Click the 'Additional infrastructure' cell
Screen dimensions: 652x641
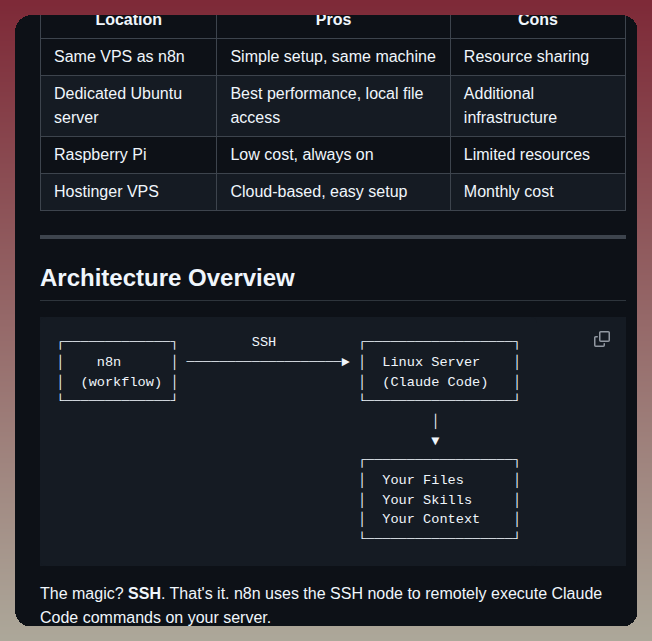click(x=538, y=106)
